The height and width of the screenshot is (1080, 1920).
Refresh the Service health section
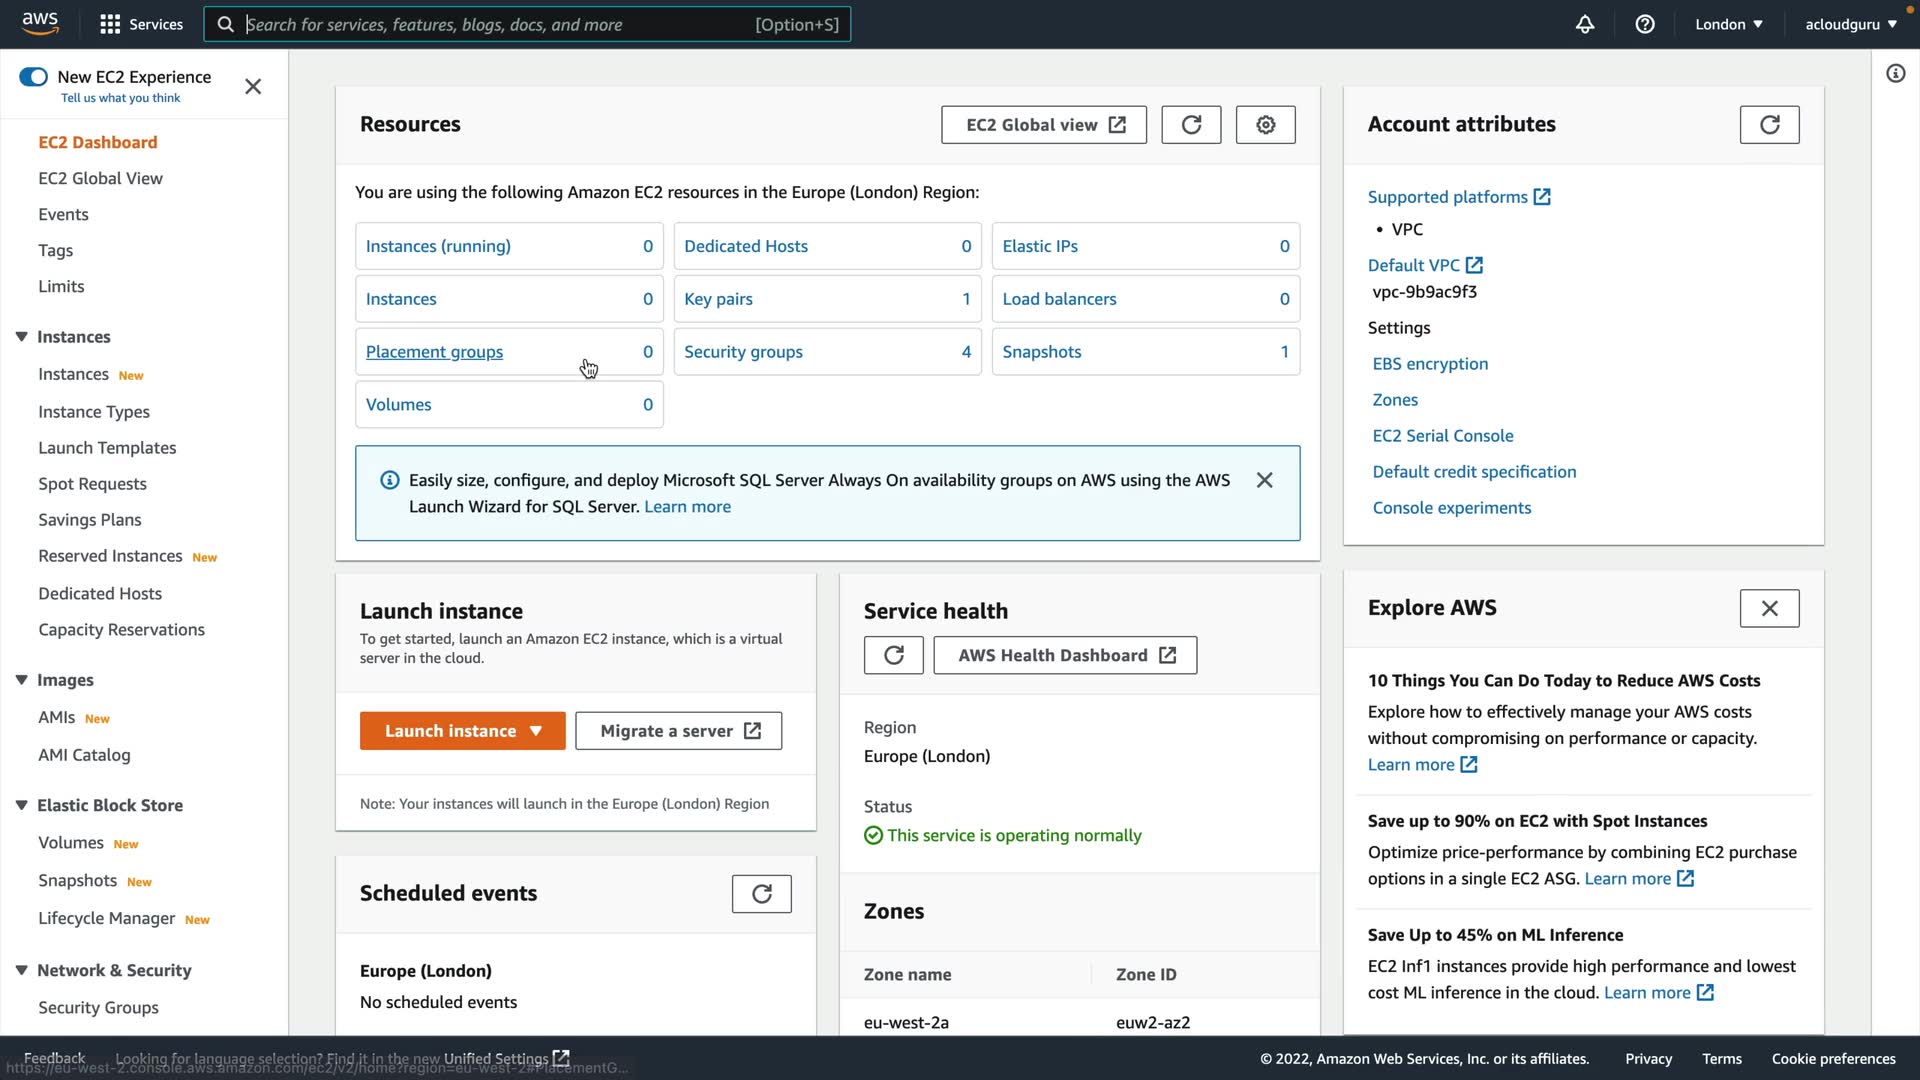[894, 655]
